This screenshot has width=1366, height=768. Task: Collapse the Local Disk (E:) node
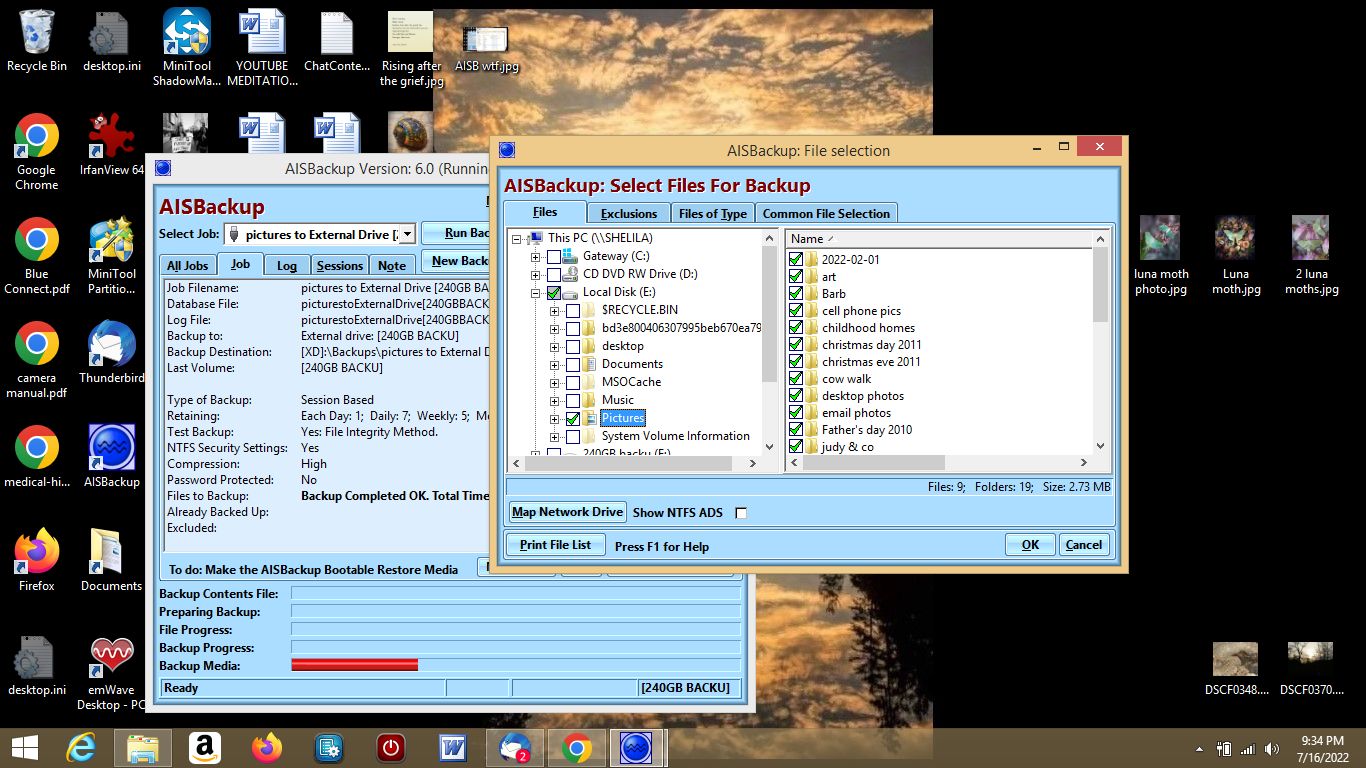(536, 292)
